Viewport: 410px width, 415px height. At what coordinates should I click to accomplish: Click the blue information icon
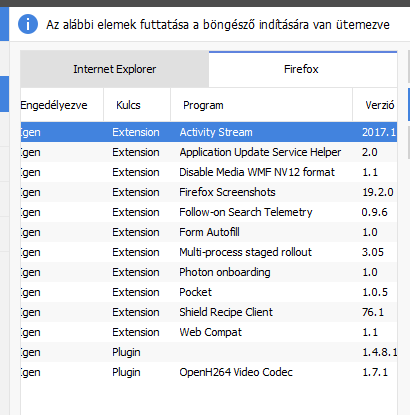(28, 24)
